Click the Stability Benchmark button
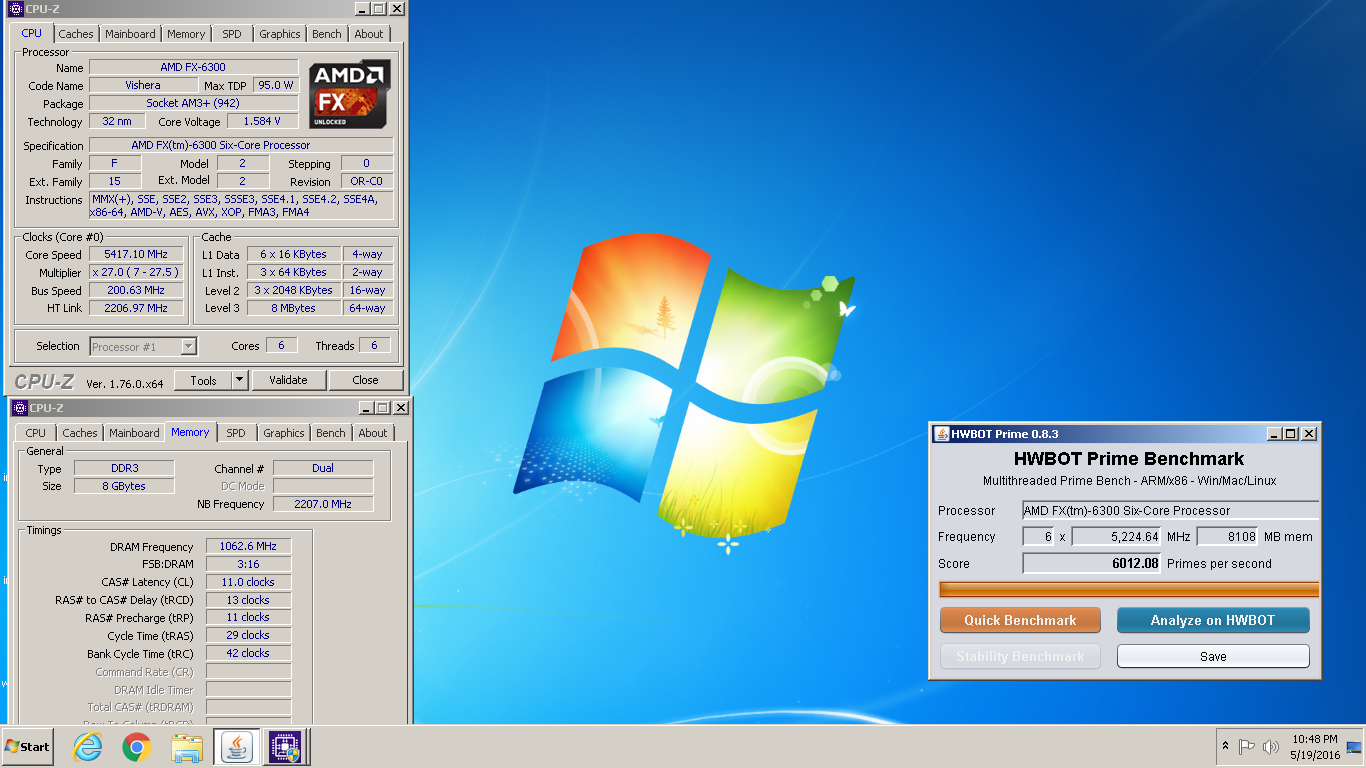The width and height of the screenshot is (1366, 768). [1020, 656]
